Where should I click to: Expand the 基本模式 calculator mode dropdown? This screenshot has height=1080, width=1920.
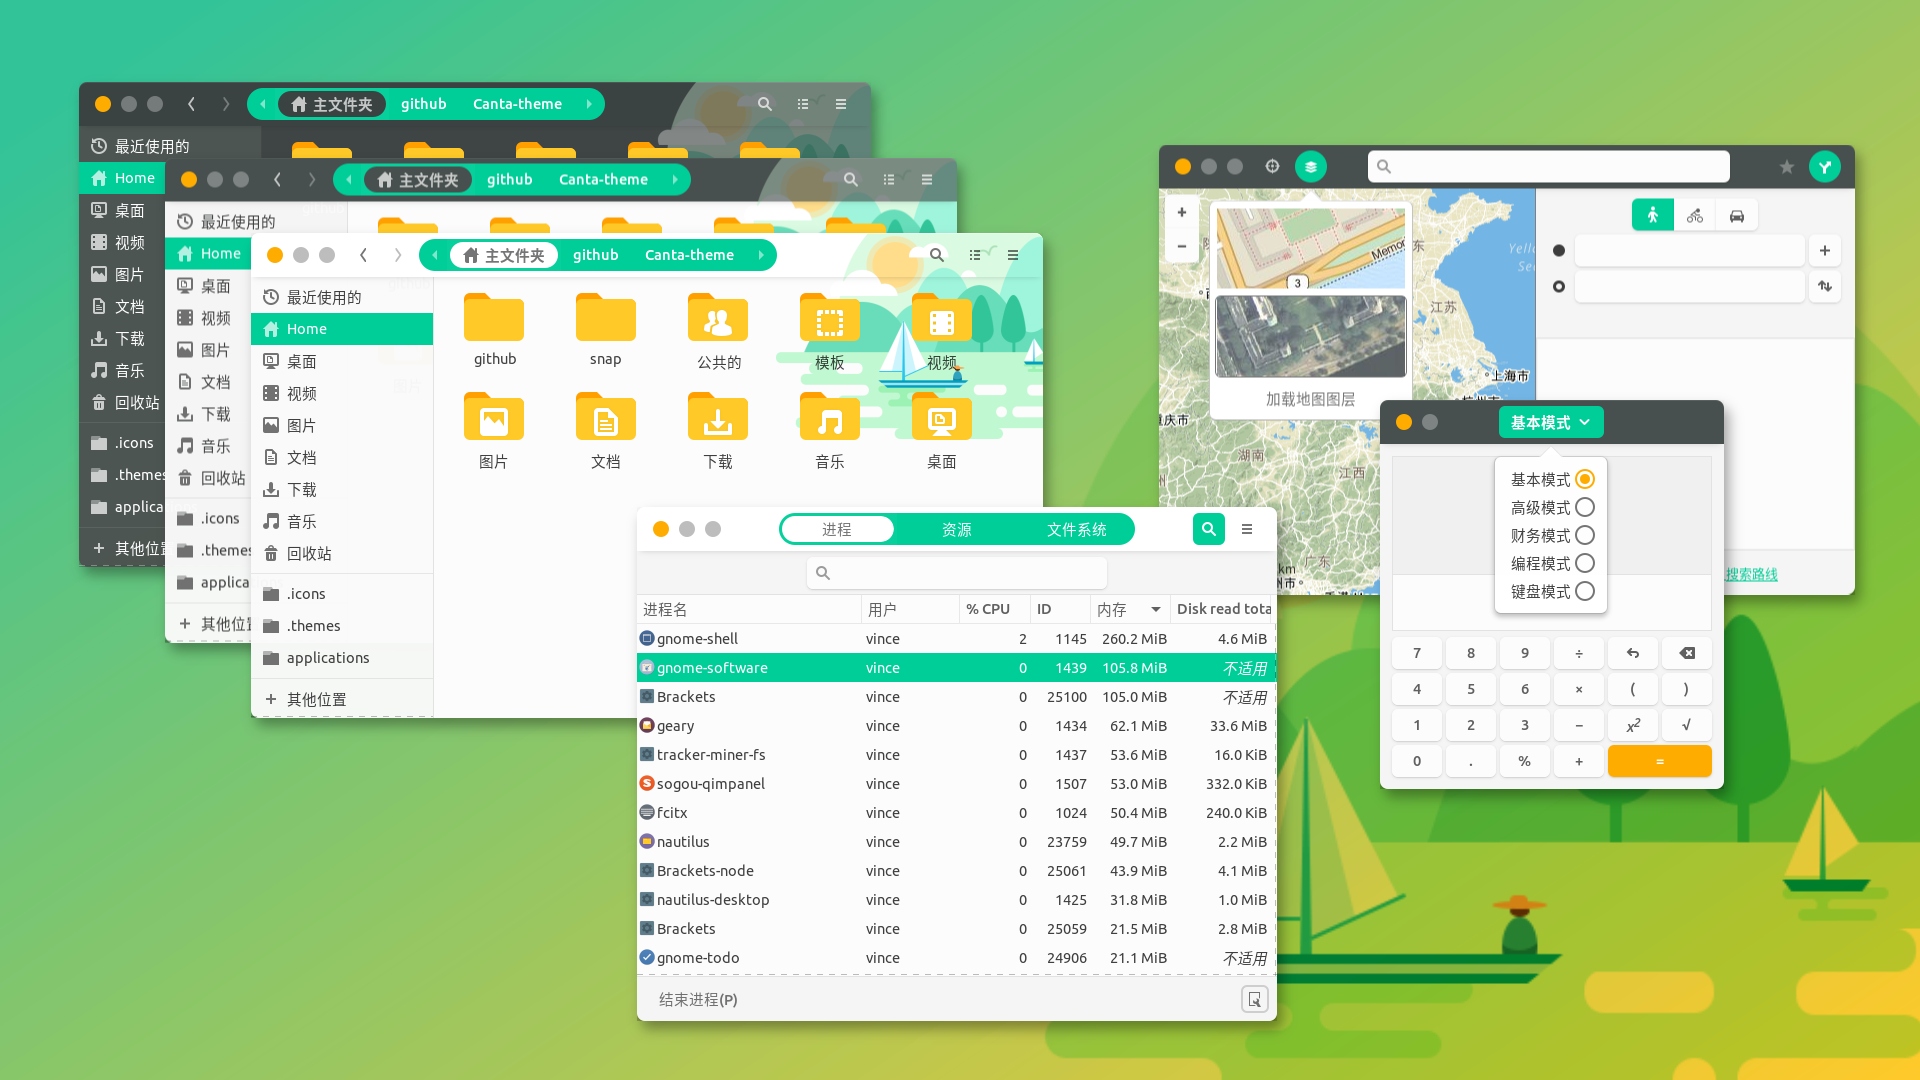coord(1549,421)
